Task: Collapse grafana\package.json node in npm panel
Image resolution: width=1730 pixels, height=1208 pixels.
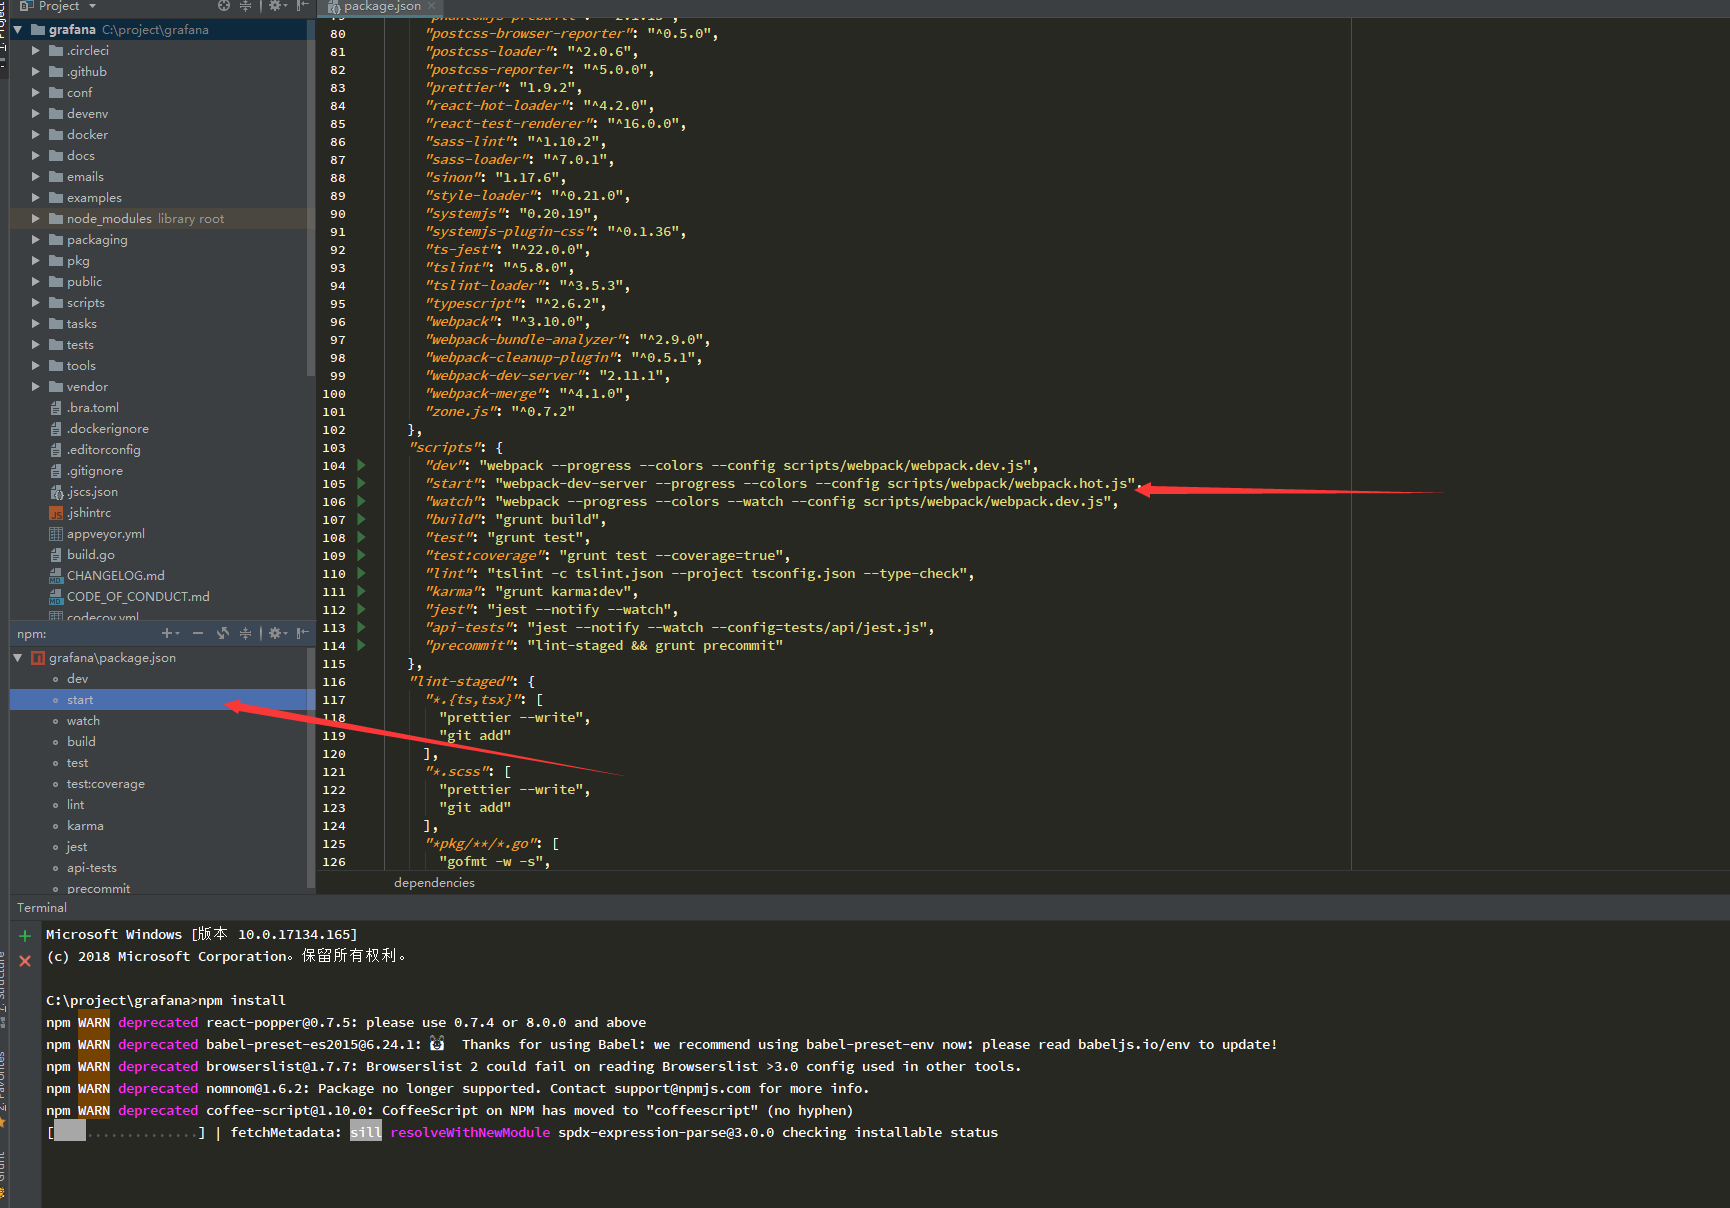Action: click(x=18, y=657)
